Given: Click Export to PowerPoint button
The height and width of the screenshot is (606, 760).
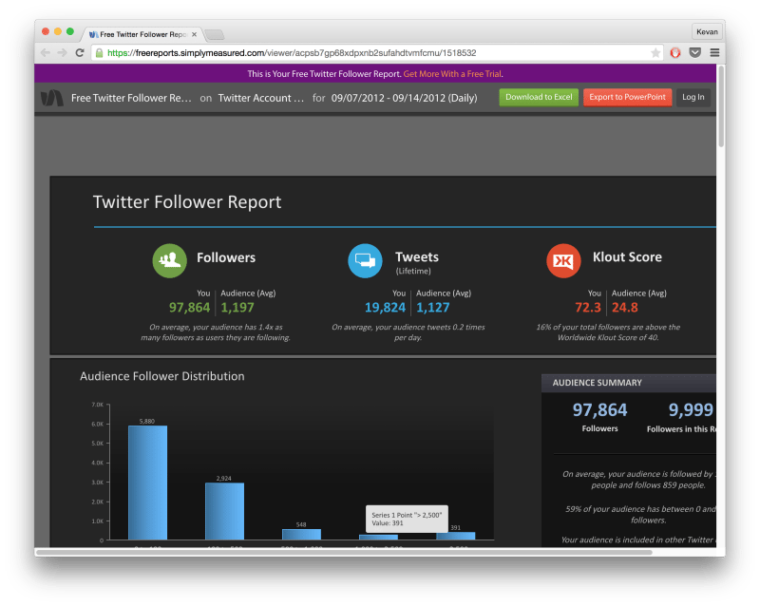Looking at the screenshot, I should click(627, 97).
